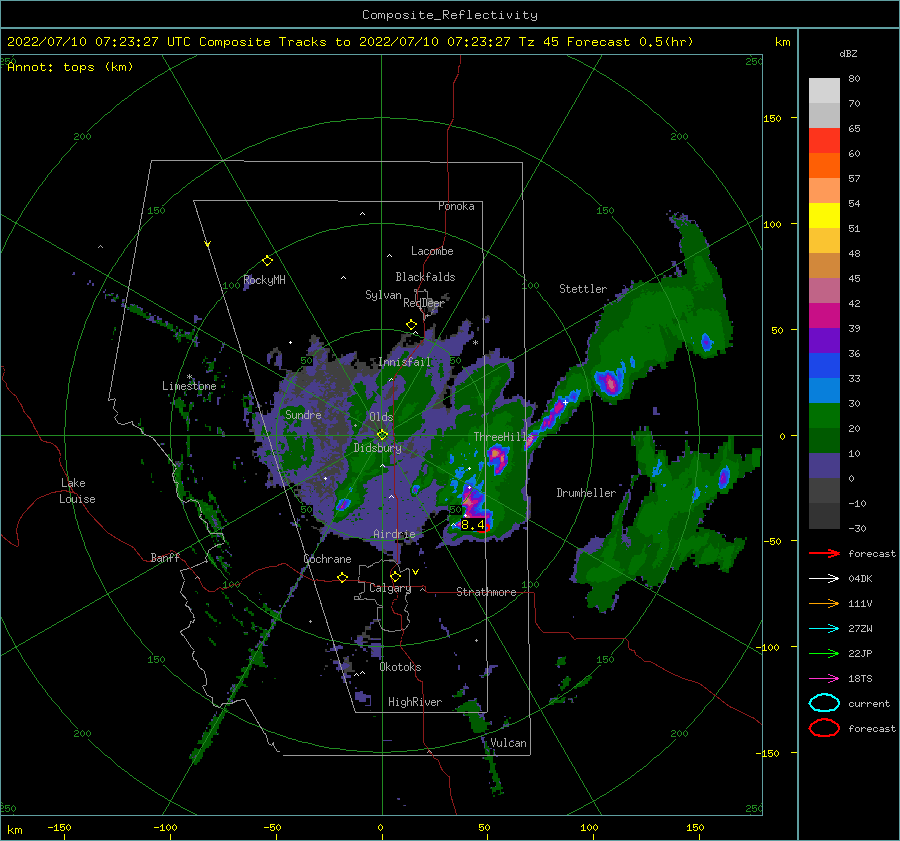Click the magenta storm cell near ThreeHills label

pos(498,458)
